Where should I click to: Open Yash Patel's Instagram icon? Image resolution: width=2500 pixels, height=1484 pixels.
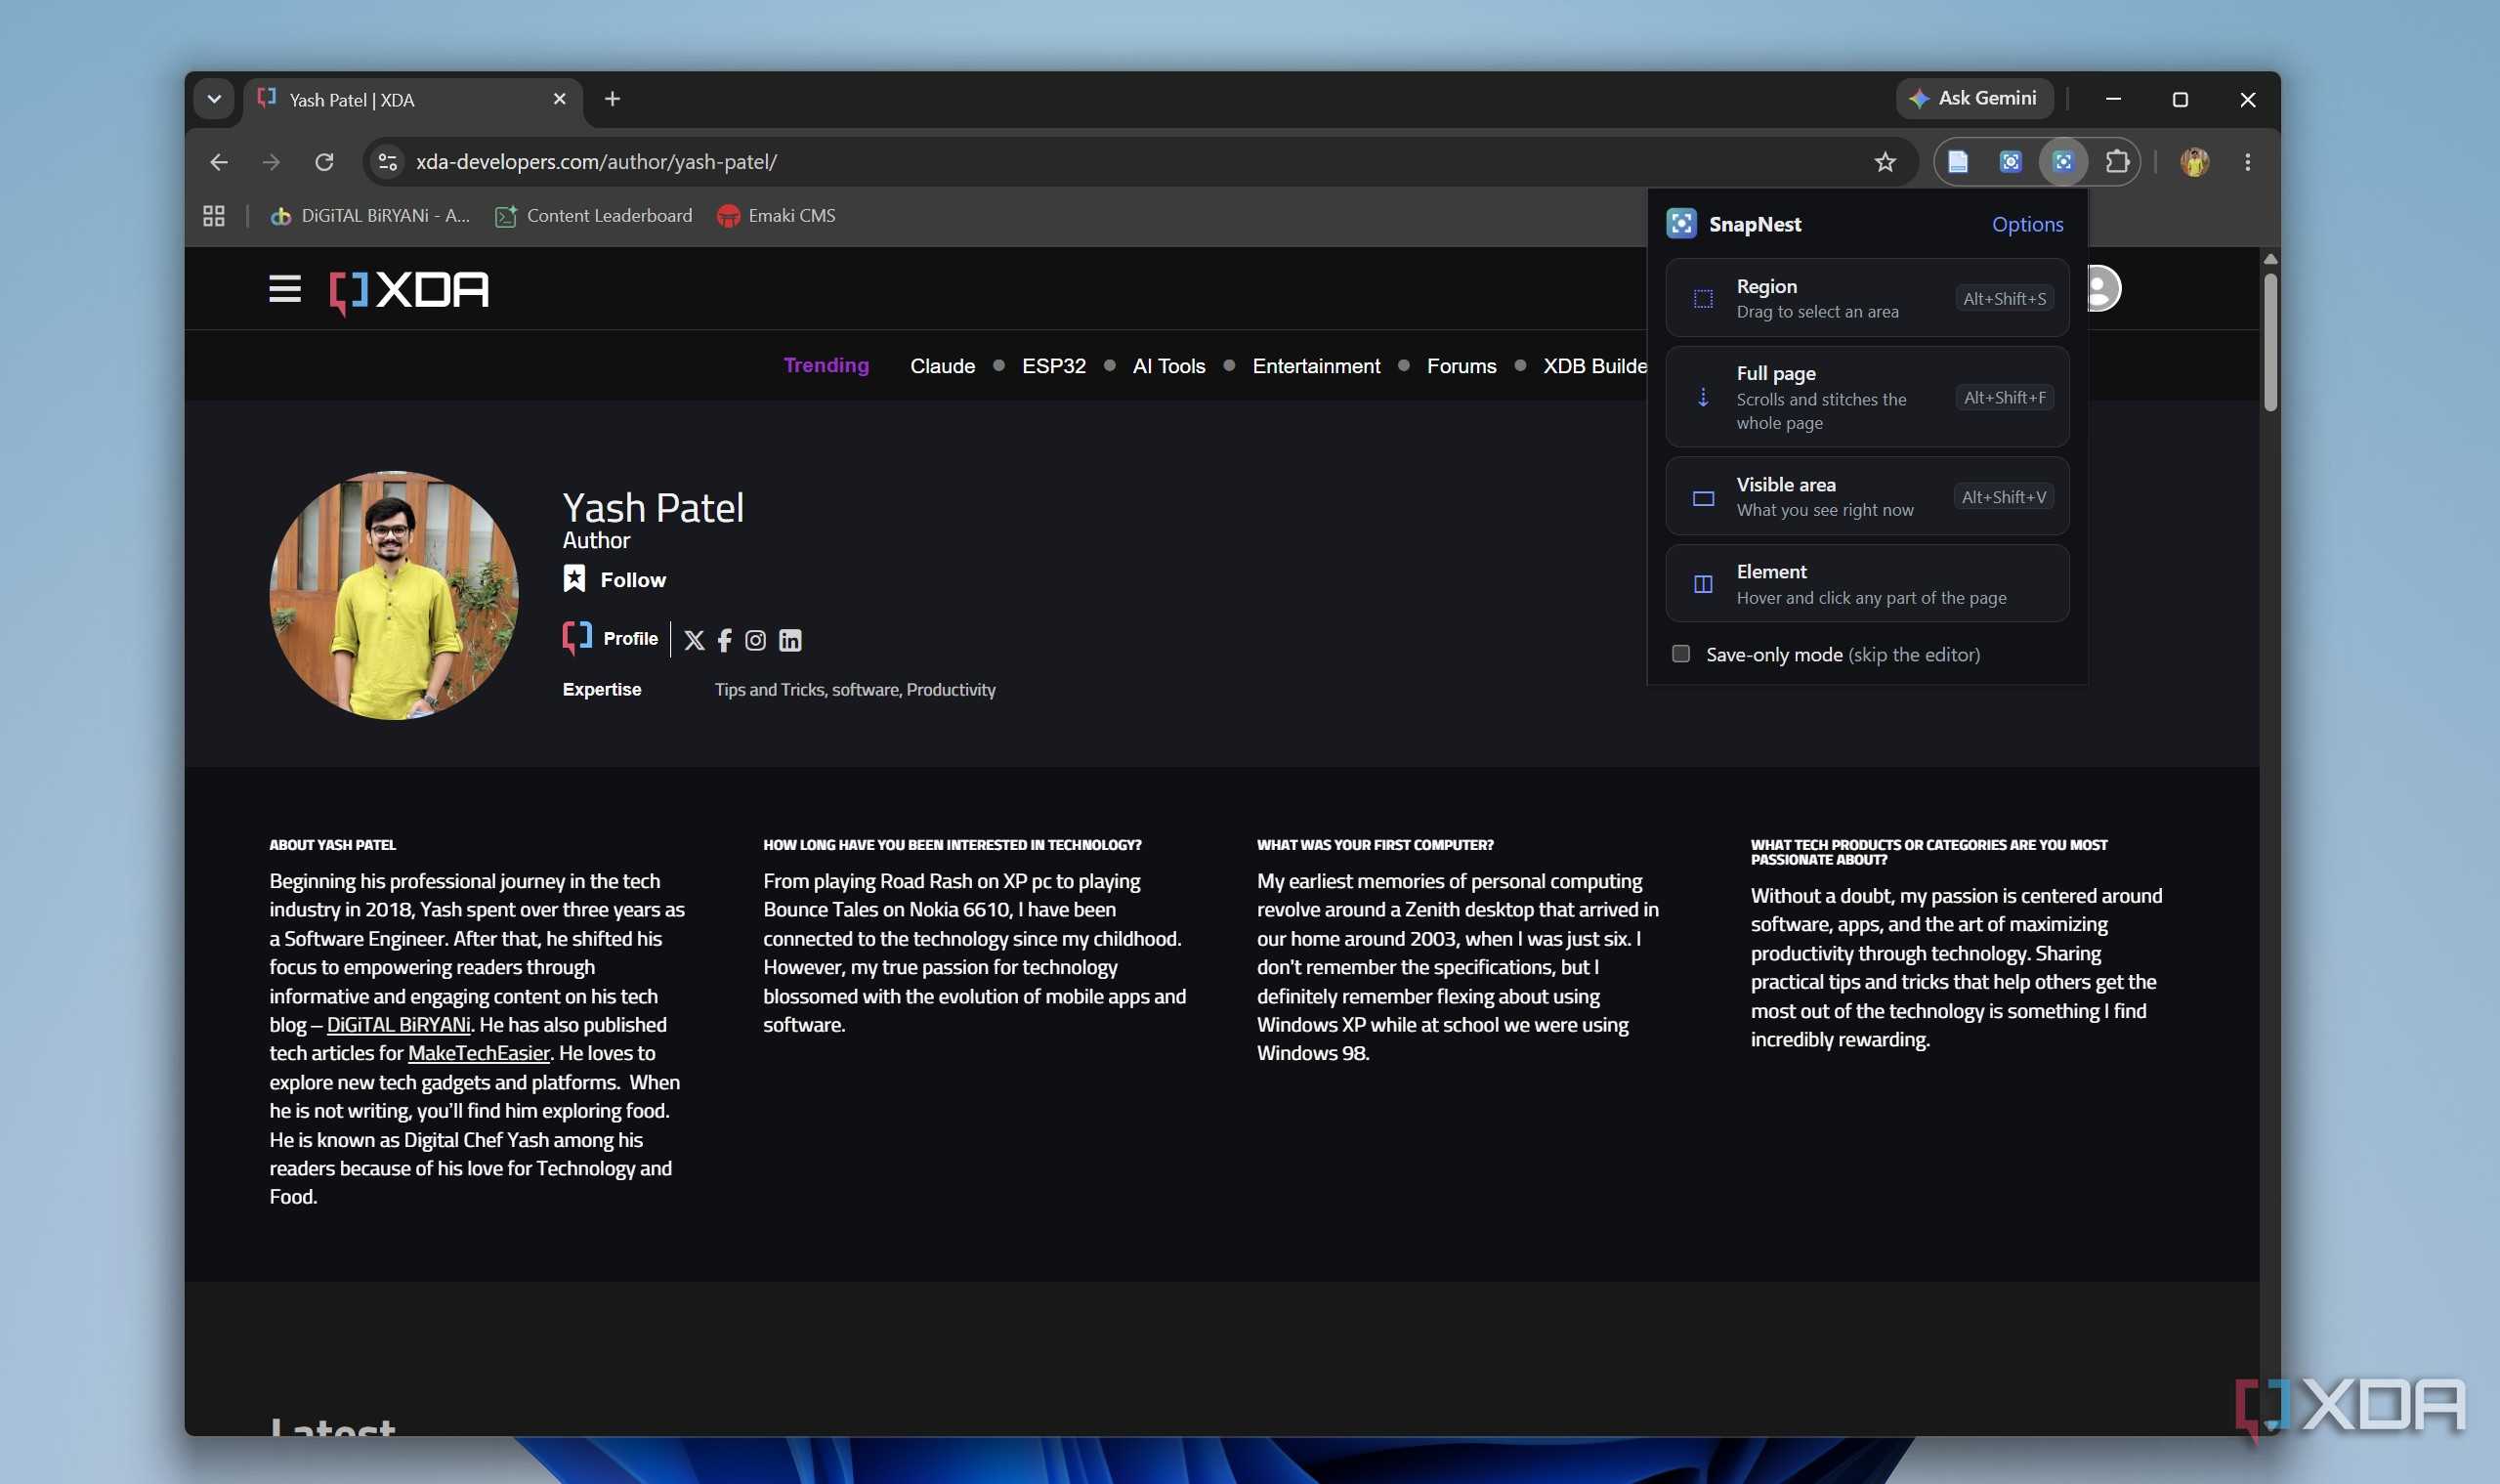(756, 641)
